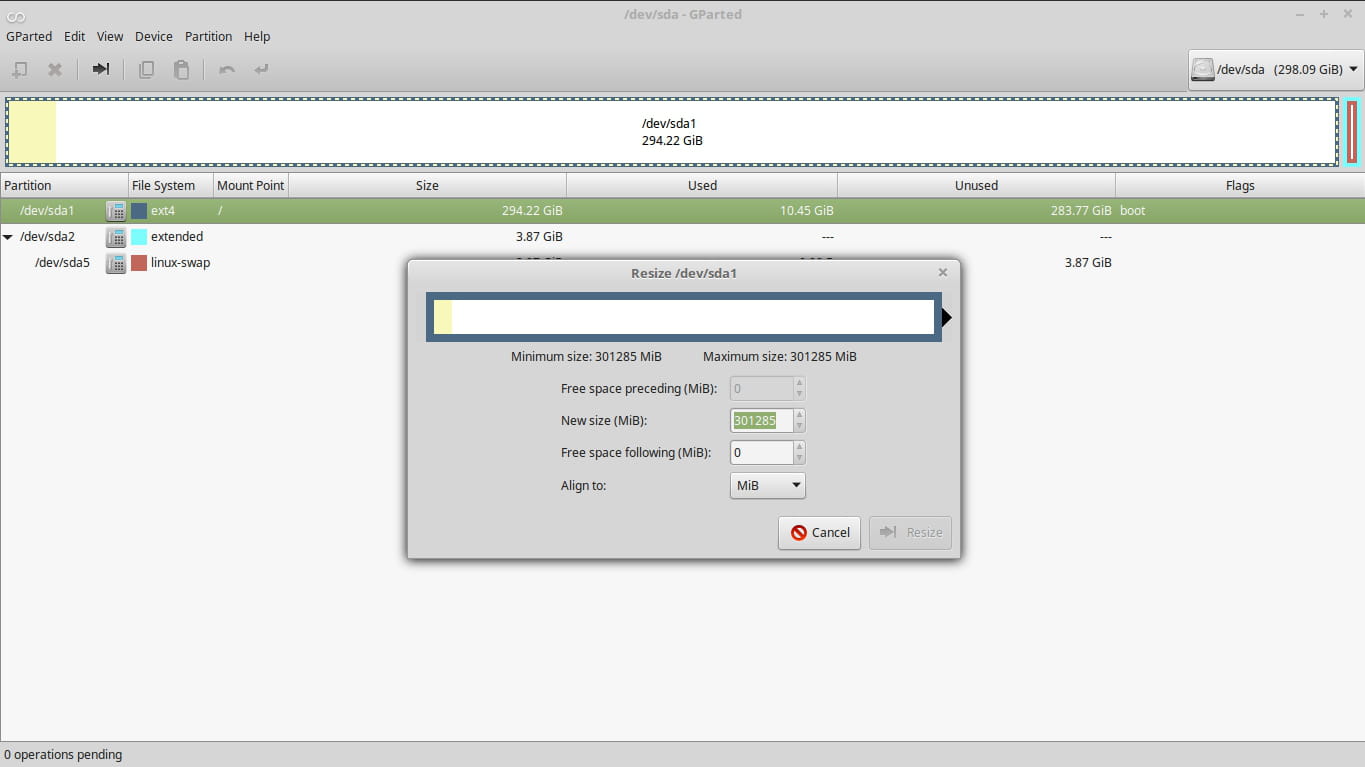Click the grayed Resize button in dialog
Viewport: 1365px width, 767px height.
(910, 532)
